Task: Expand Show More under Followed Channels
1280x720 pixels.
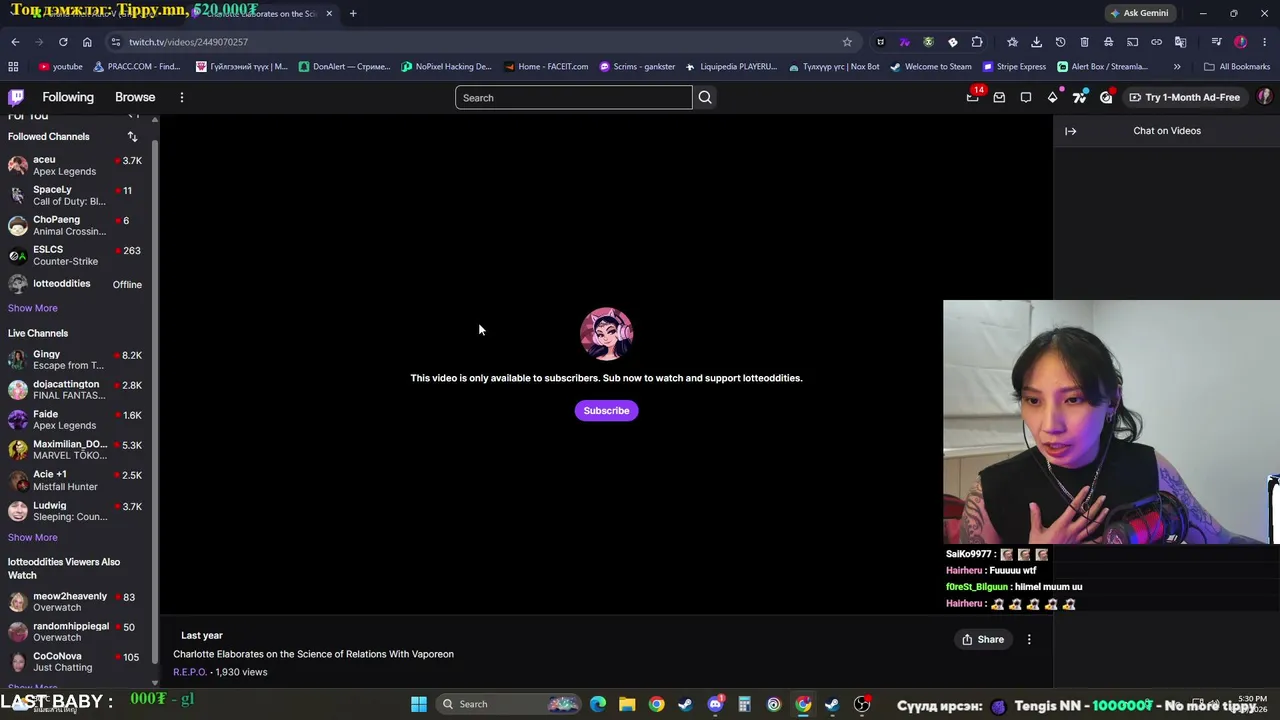Action: [x=33, y=308]
